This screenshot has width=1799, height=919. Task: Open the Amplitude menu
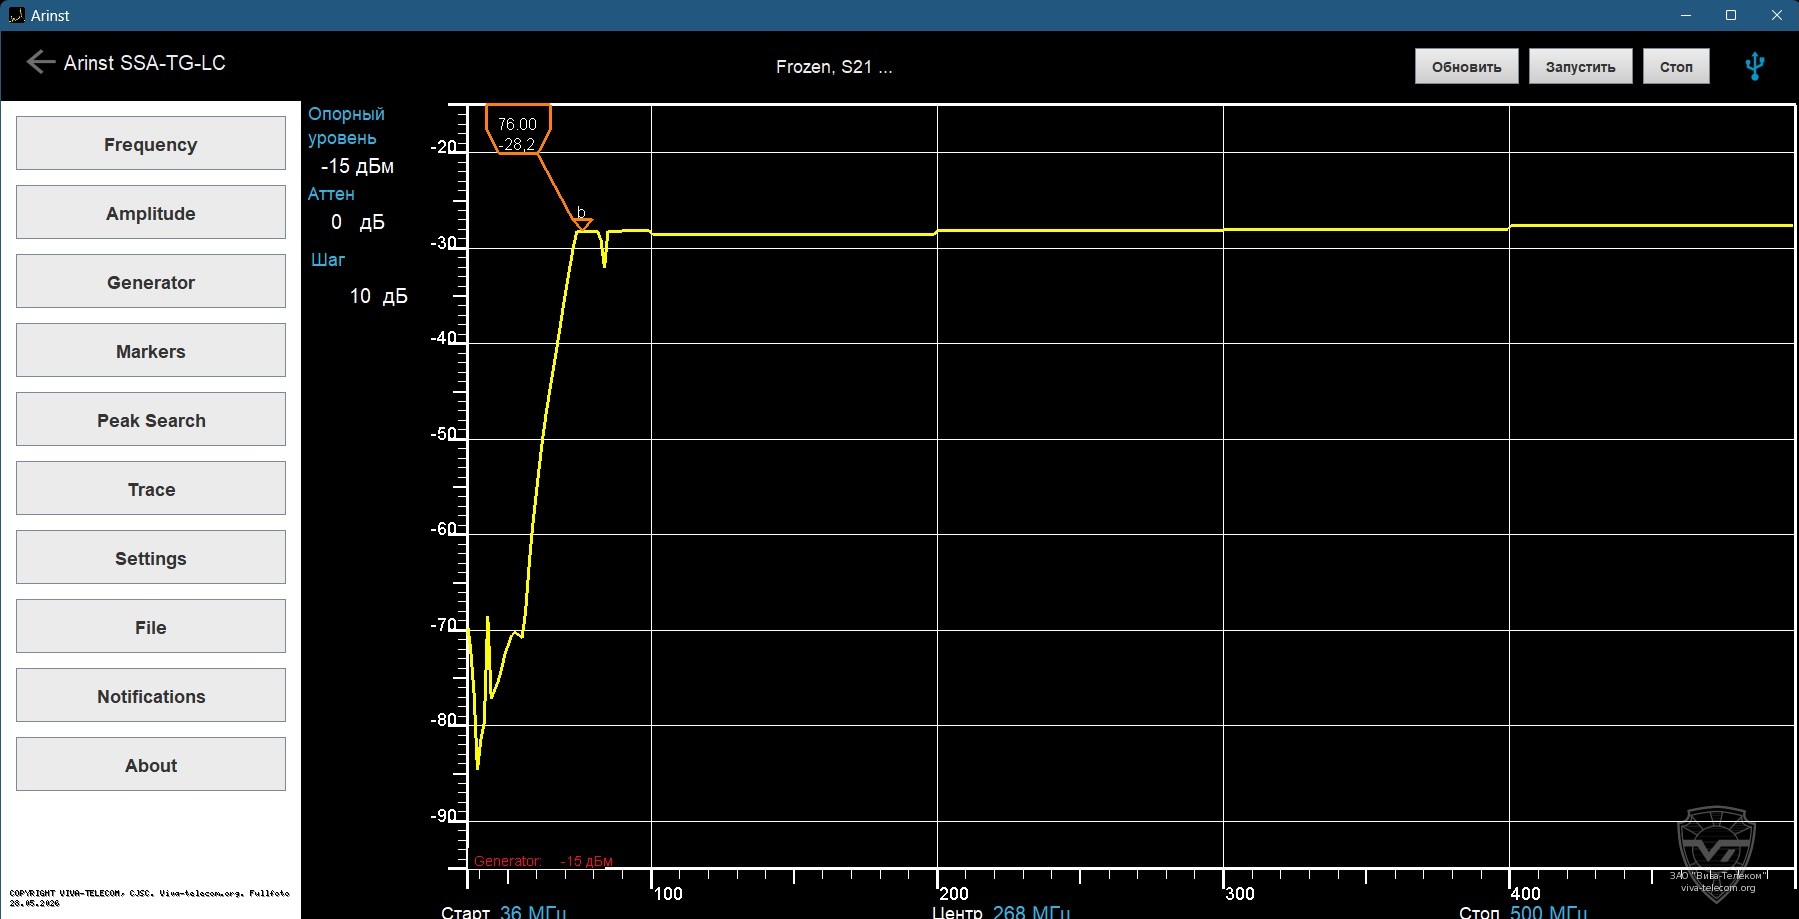pos(151,212)
